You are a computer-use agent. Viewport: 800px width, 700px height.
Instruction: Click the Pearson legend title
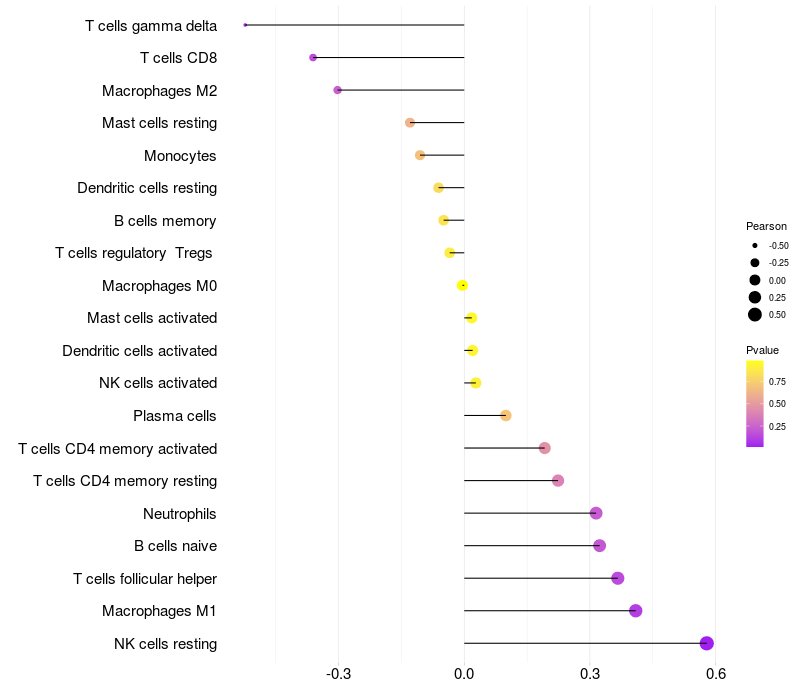click(x=766, y=227)
